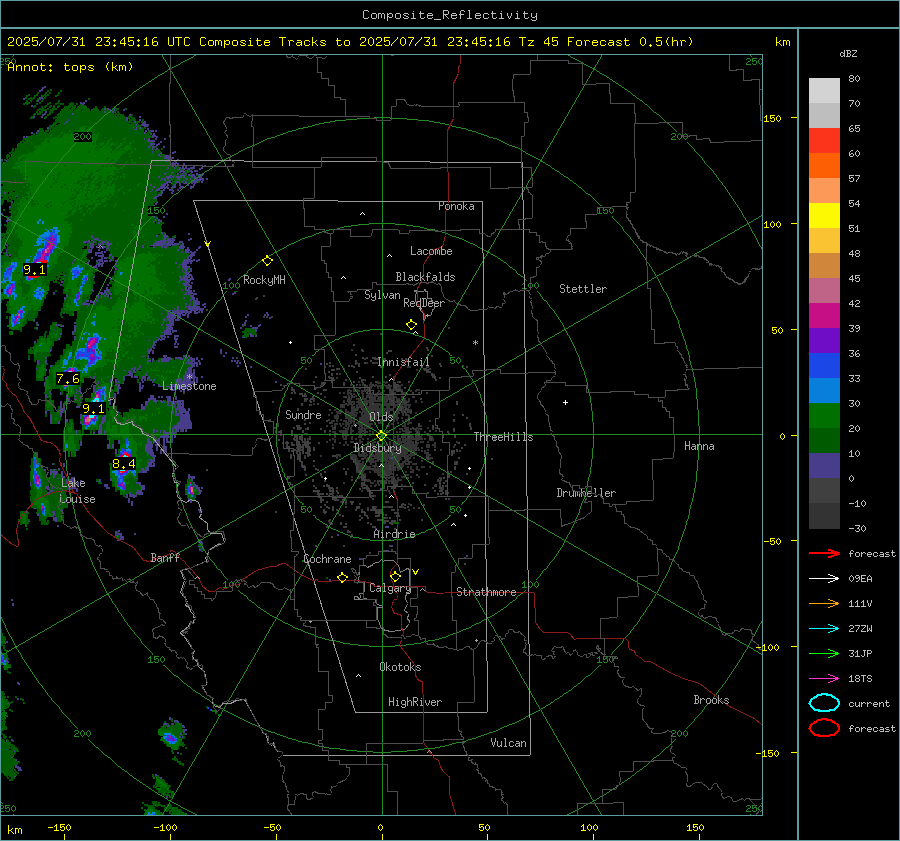Click the RedDeer city label

[x=424, y=303]
